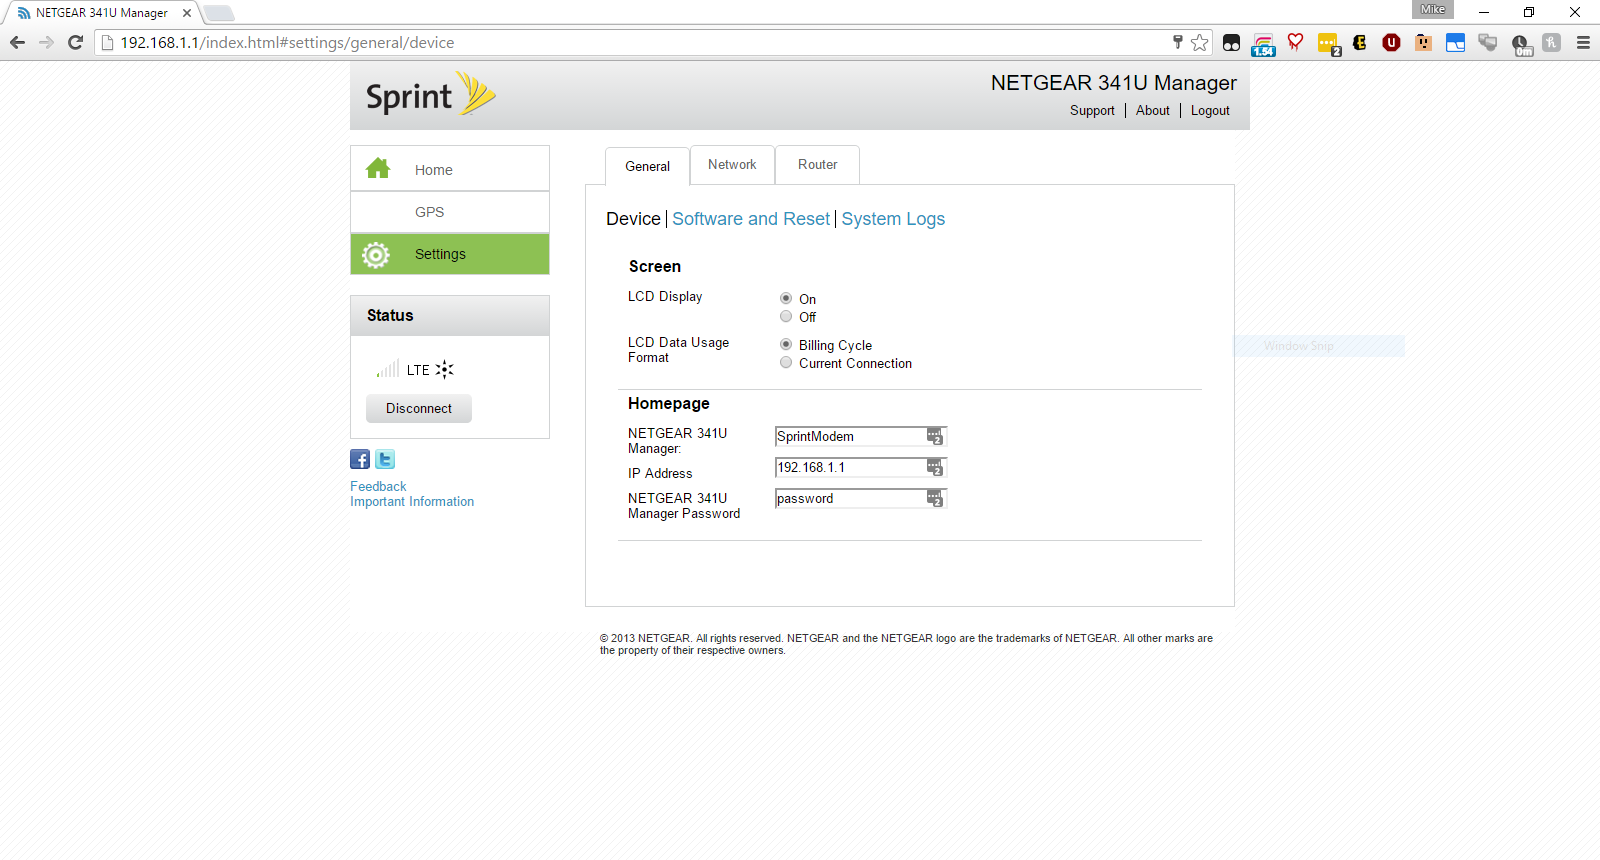The height and width of the screenshot is (860, 1600).
Task: Click the Disconnect button
Action: tap(419, 408)
